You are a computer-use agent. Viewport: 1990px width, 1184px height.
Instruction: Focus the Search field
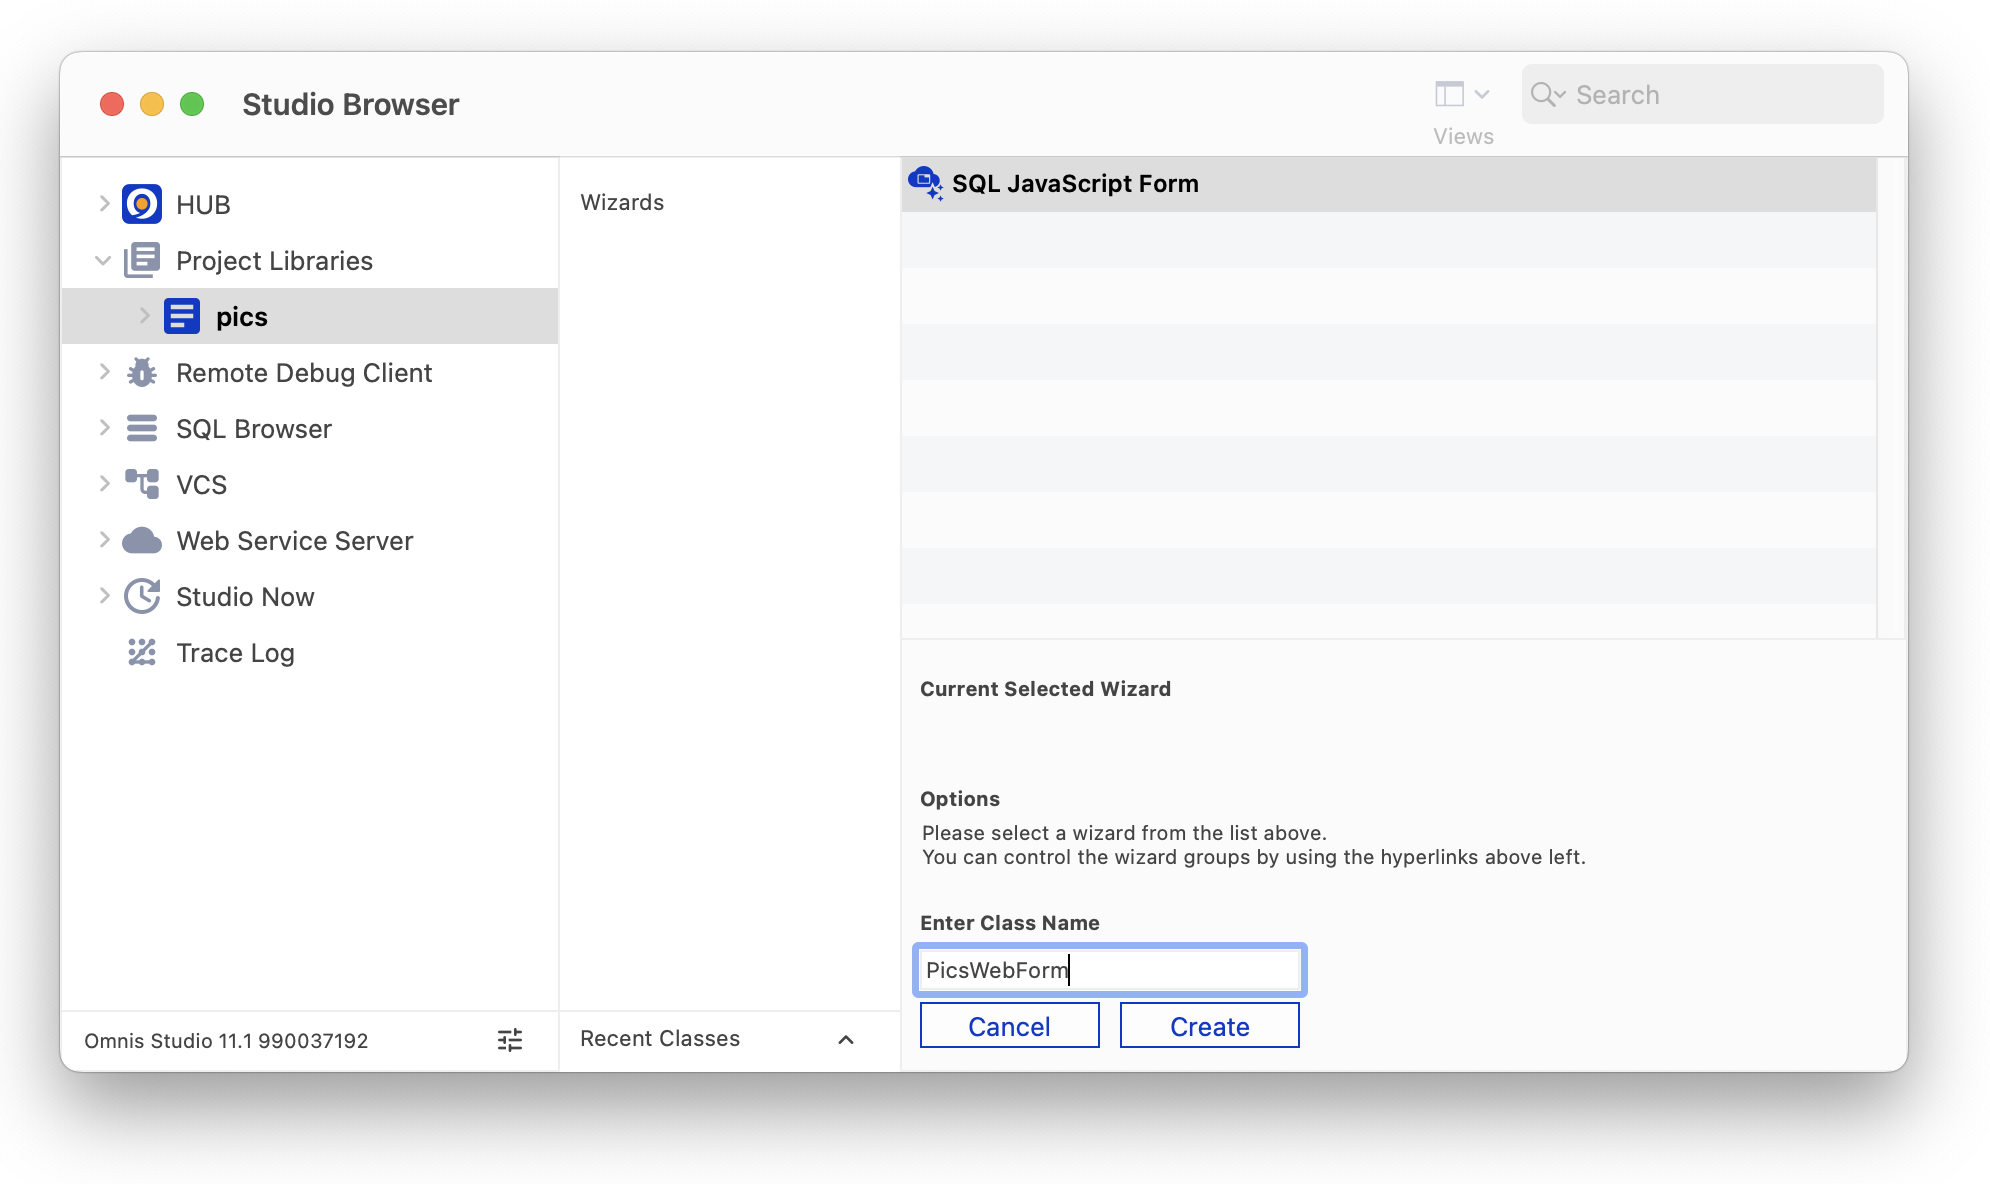tap(1702, 95)
